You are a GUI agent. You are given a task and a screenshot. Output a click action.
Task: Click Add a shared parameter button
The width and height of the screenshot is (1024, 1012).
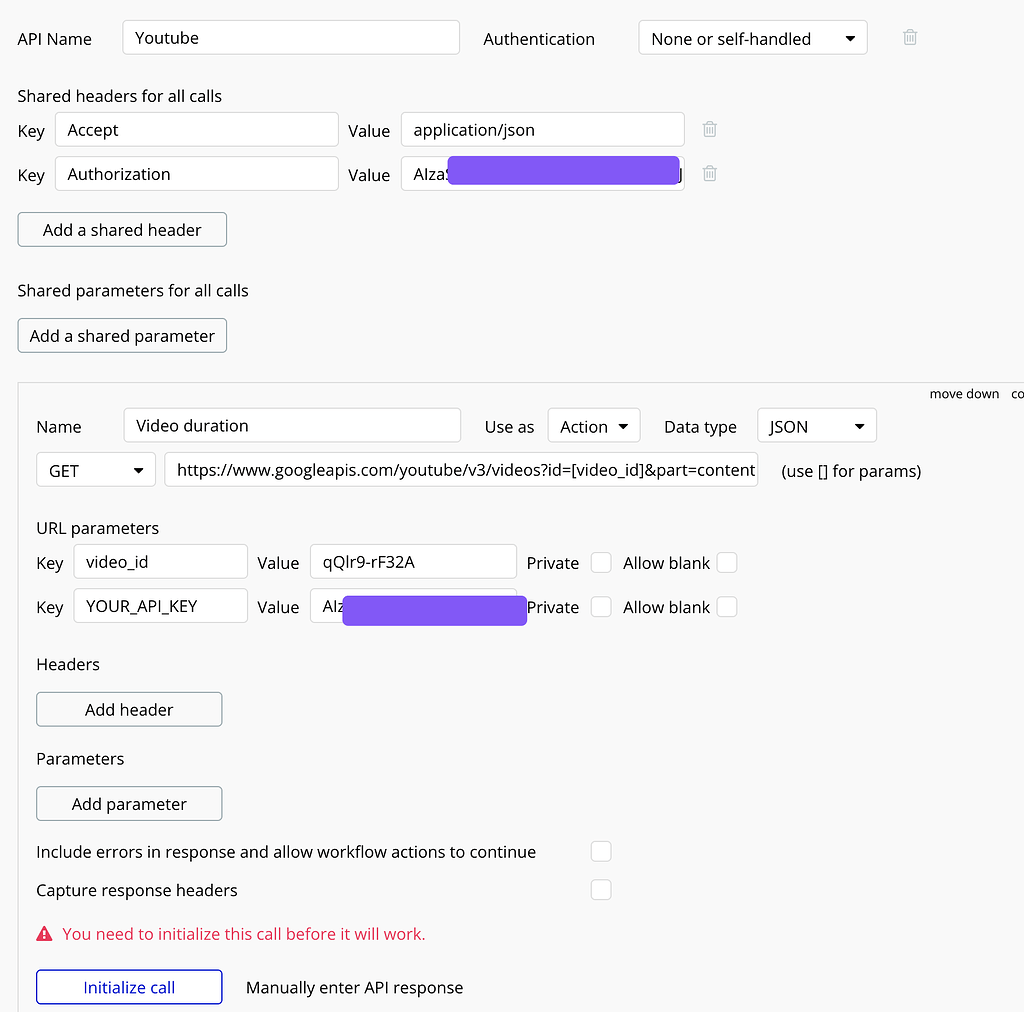pos(122,336)
